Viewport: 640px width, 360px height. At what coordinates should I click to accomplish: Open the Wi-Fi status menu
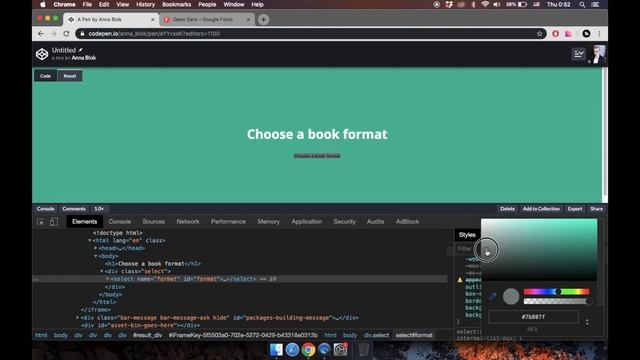tap(485, 4)
